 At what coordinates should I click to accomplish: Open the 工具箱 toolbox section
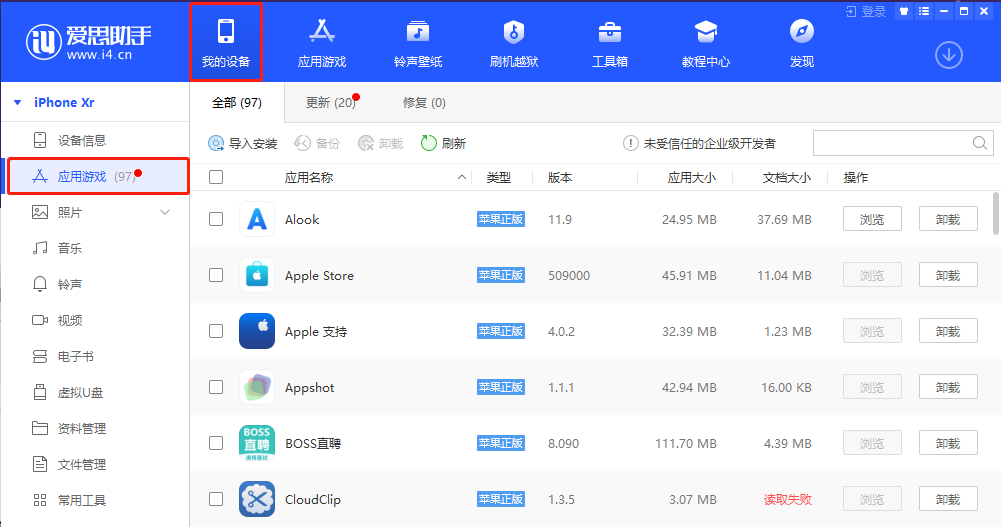click(x=610, y=42)
